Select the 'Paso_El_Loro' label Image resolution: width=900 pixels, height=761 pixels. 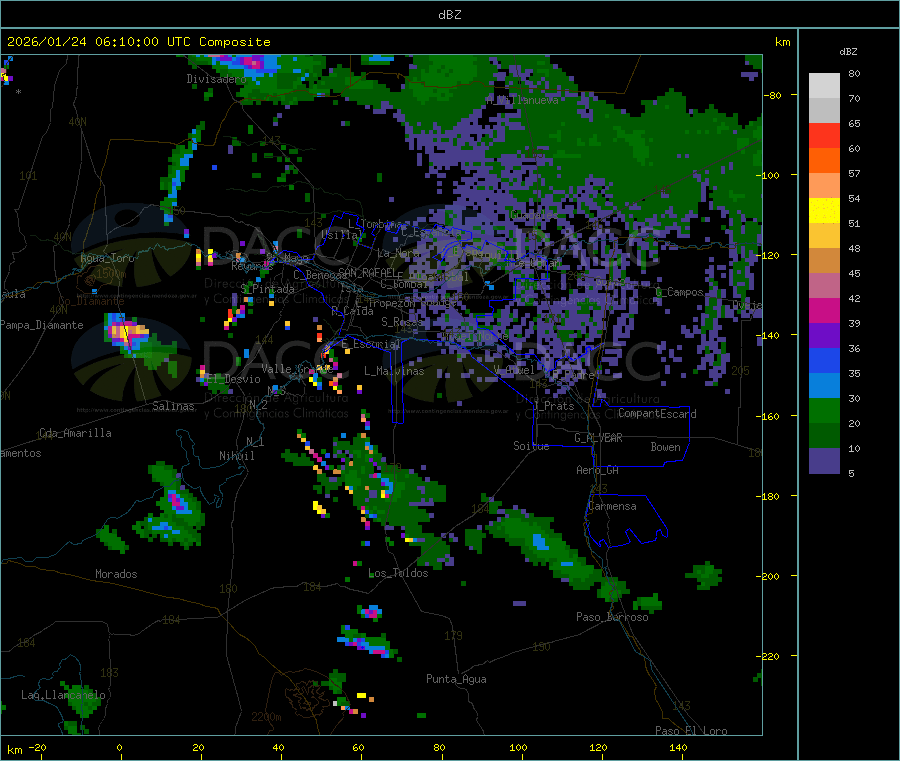pos(691,731)
